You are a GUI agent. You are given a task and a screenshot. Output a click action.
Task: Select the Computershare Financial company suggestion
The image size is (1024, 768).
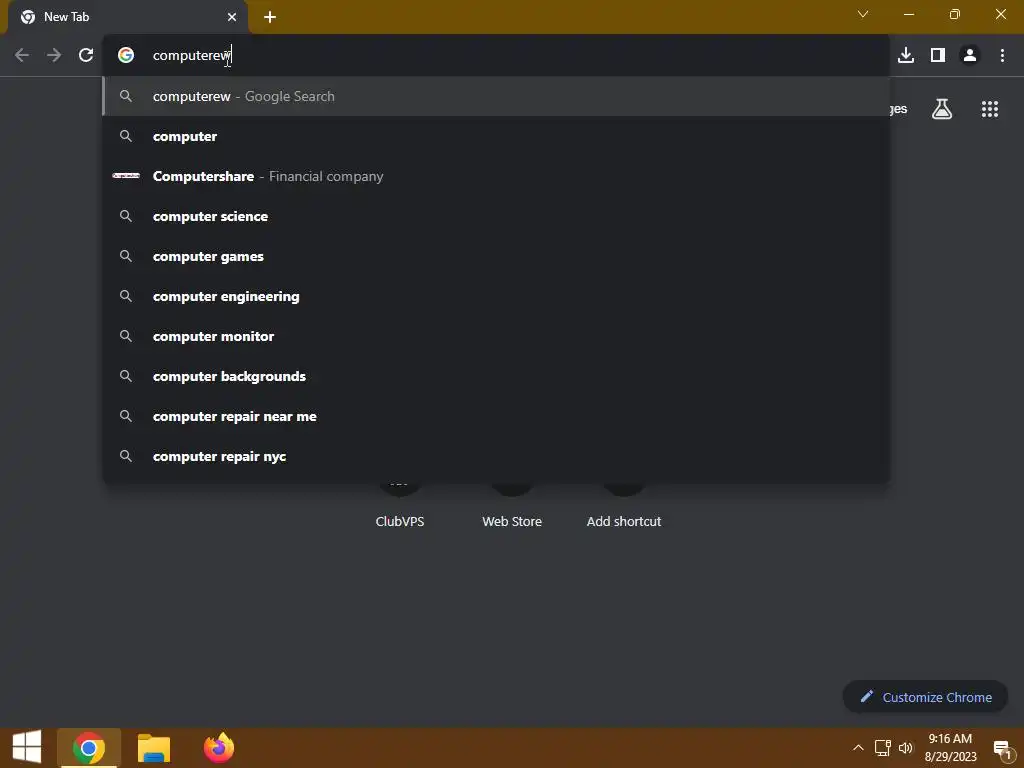point(496,176)
